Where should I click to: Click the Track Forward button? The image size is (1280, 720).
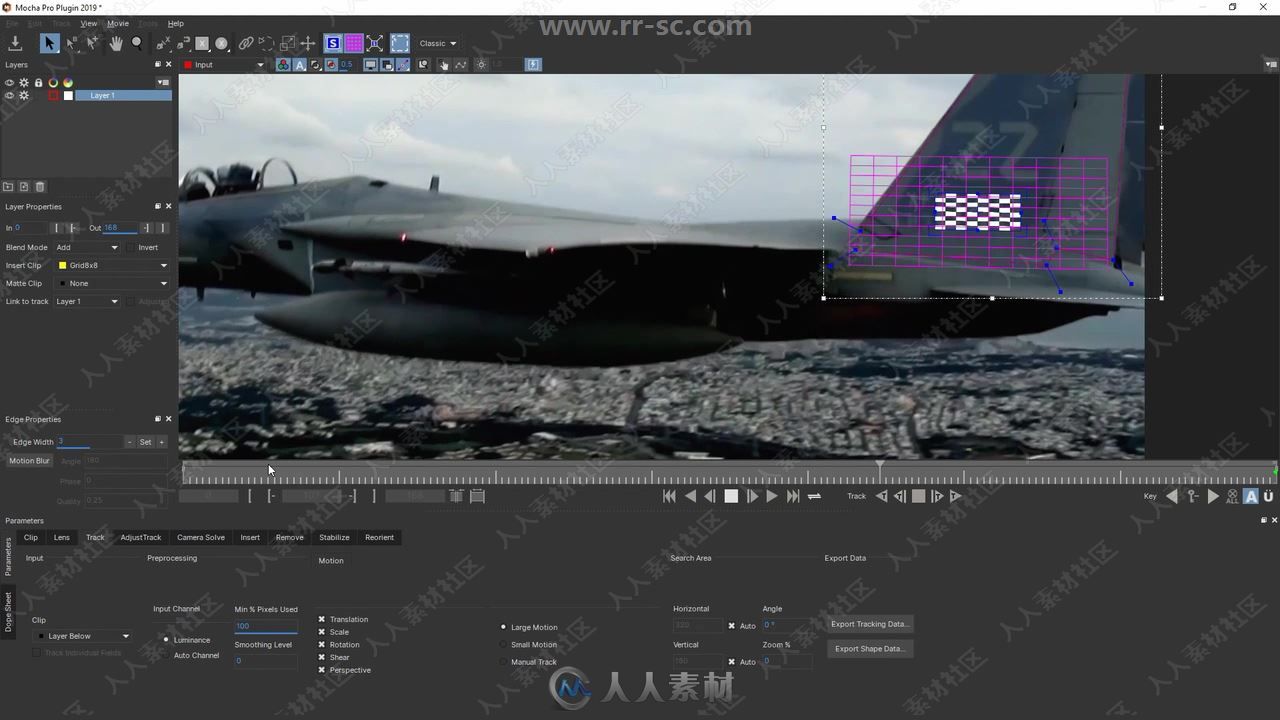coord(955,496)
